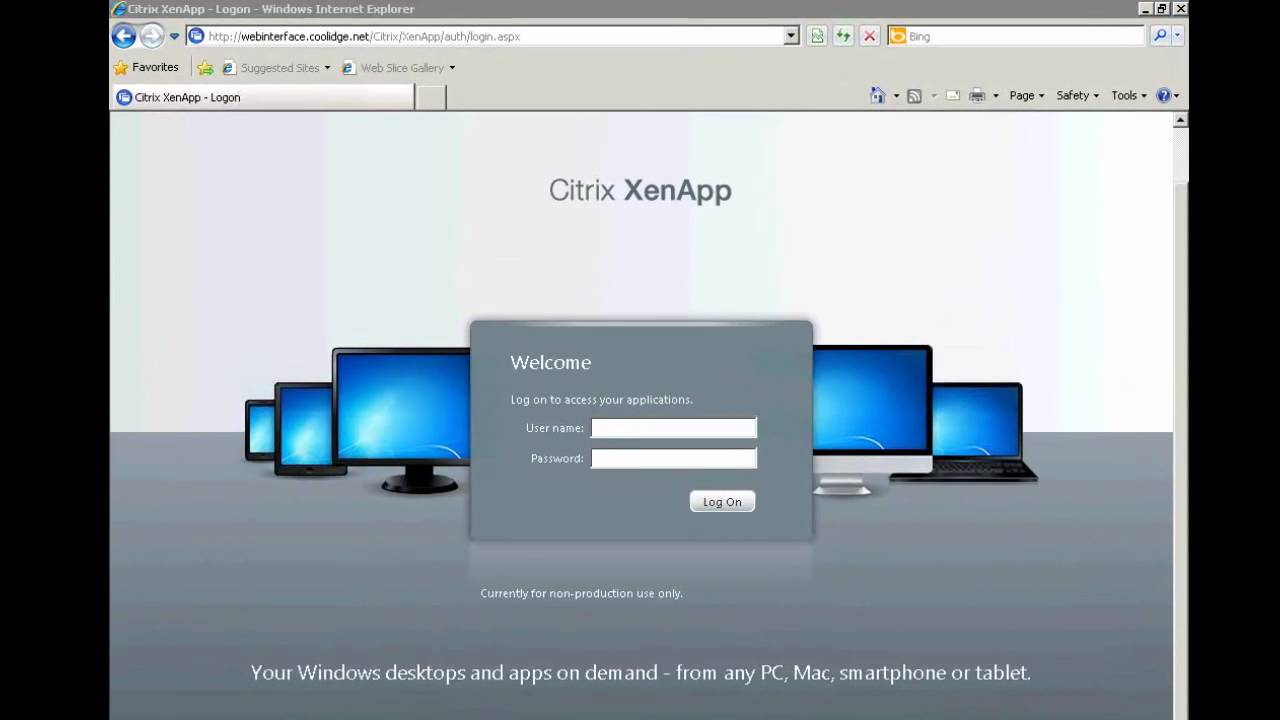Open the search provider dropdown arrow

point(1177,36)
